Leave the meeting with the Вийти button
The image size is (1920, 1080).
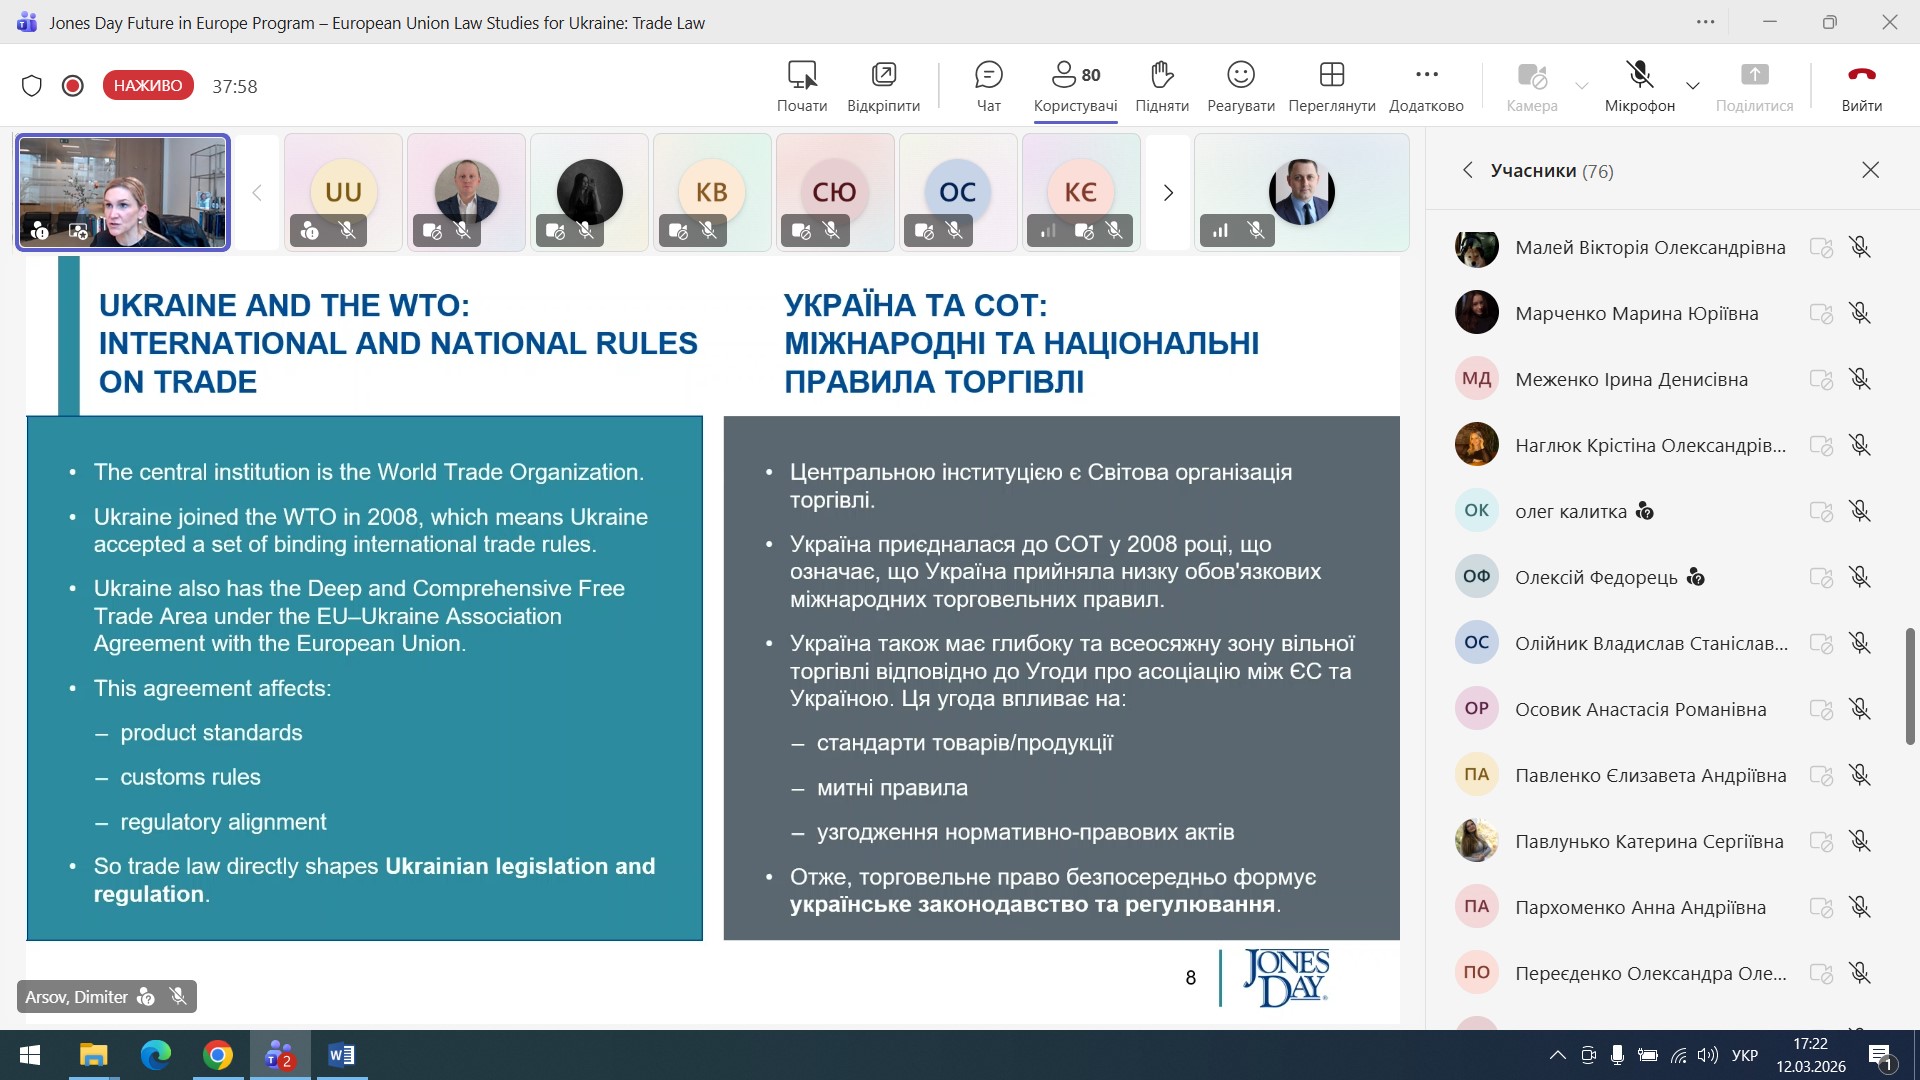[x=1861, y=86]
